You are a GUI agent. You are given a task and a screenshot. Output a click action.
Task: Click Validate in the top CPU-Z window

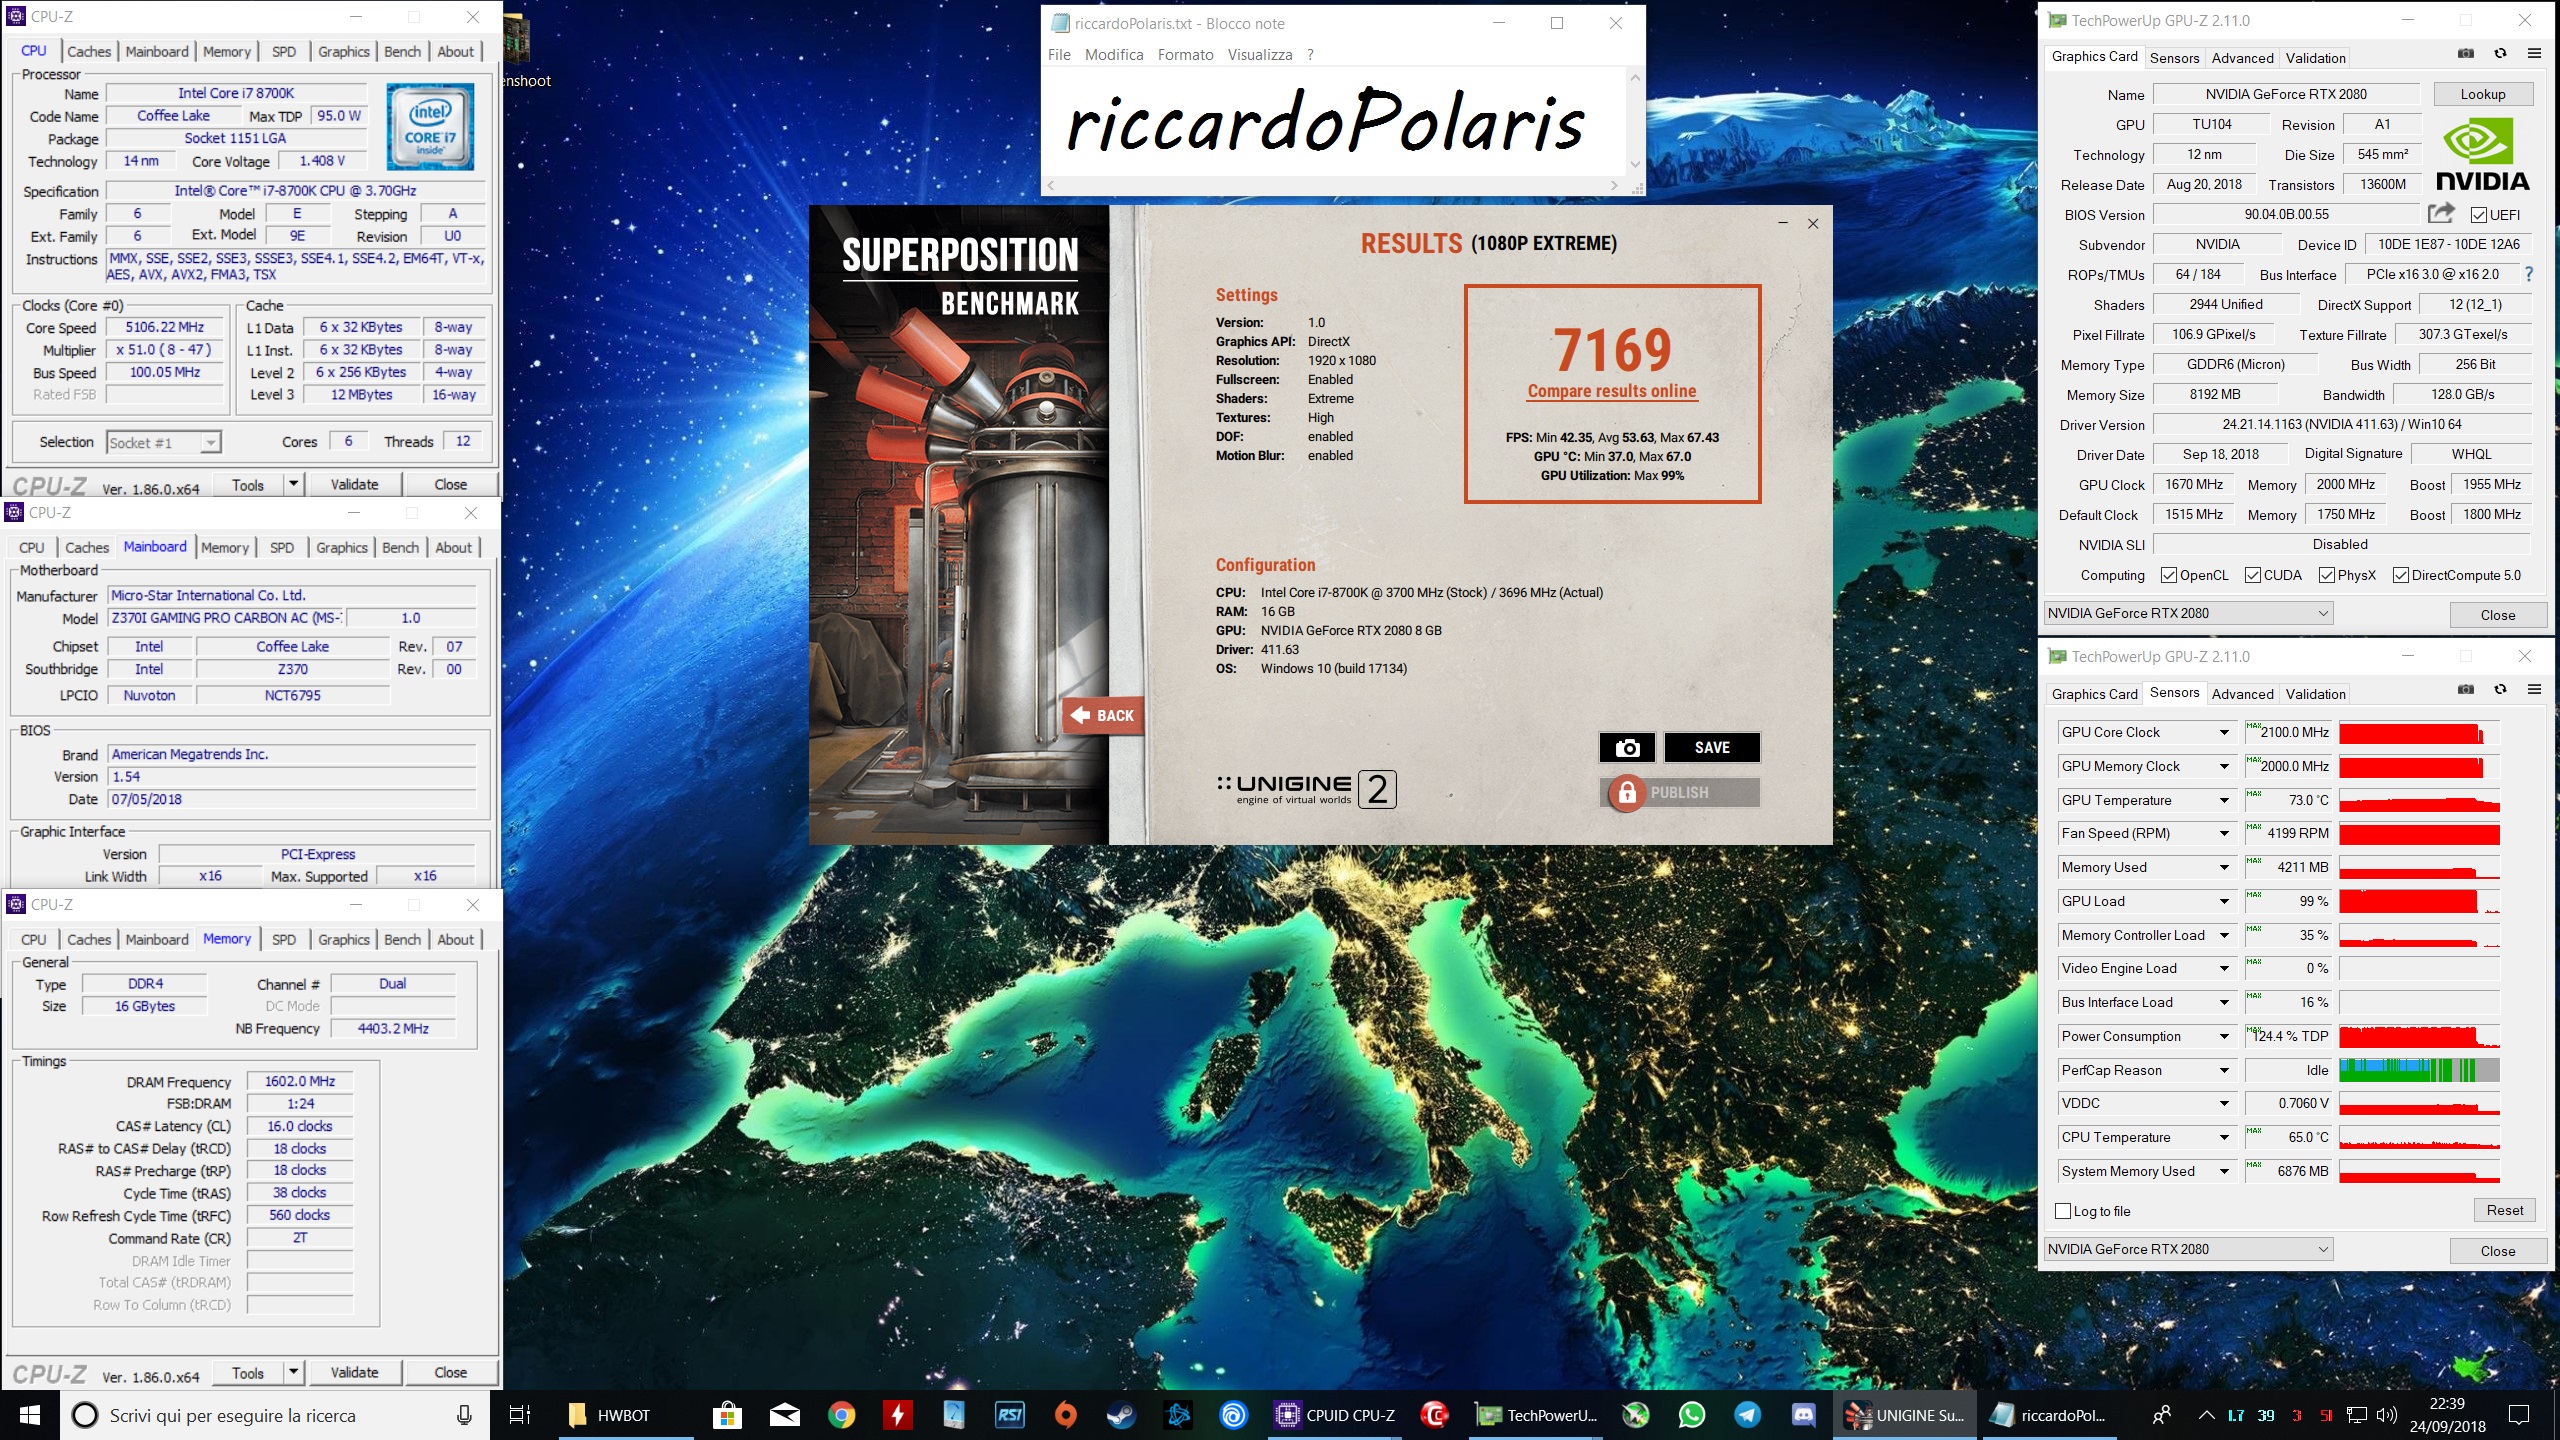tap(354, 484)
